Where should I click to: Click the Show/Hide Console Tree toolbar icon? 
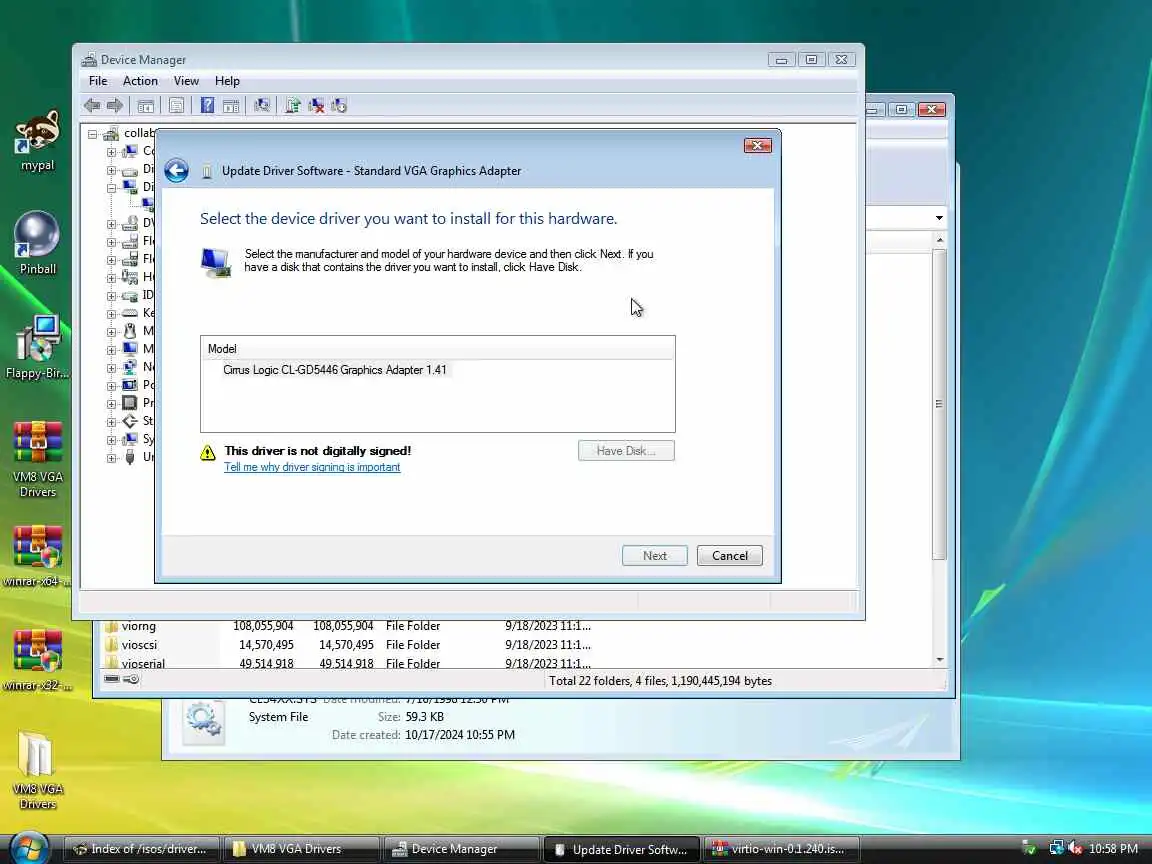[x=145, y=106]
